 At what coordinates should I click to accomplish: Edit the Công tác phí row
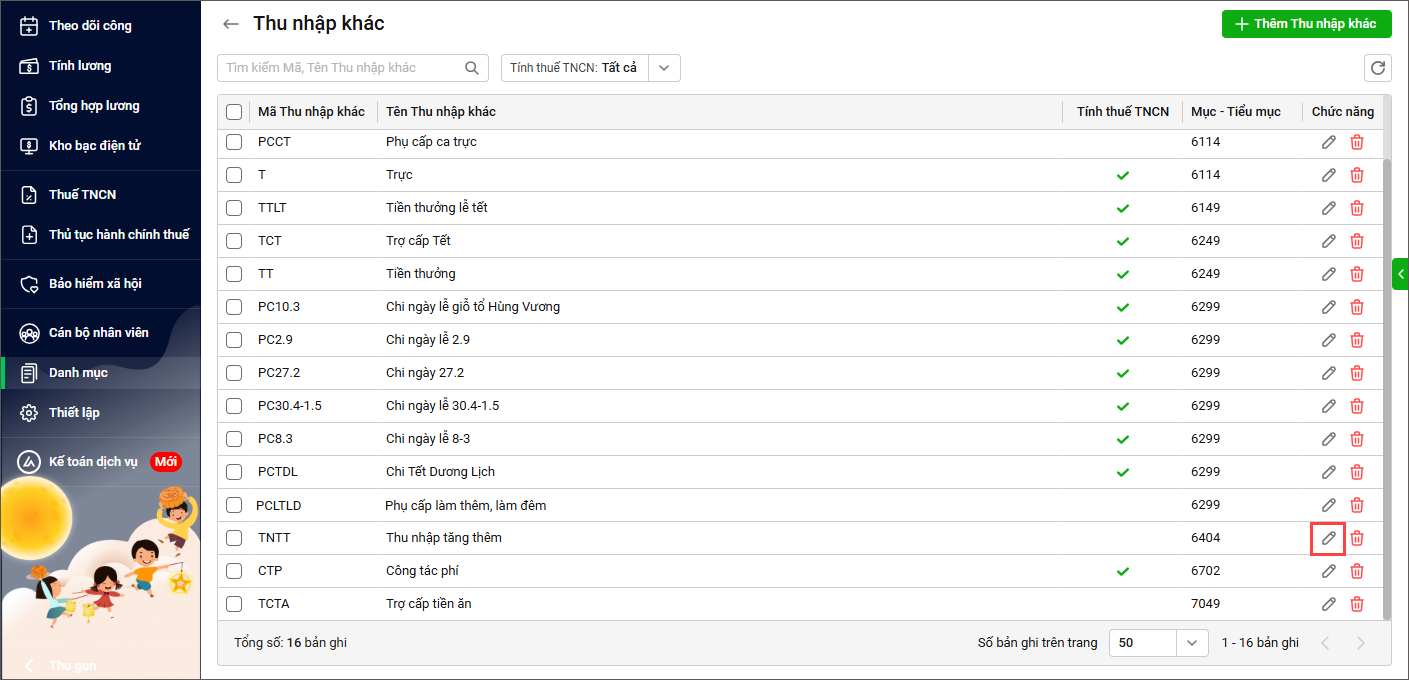tap(1328, 571)
